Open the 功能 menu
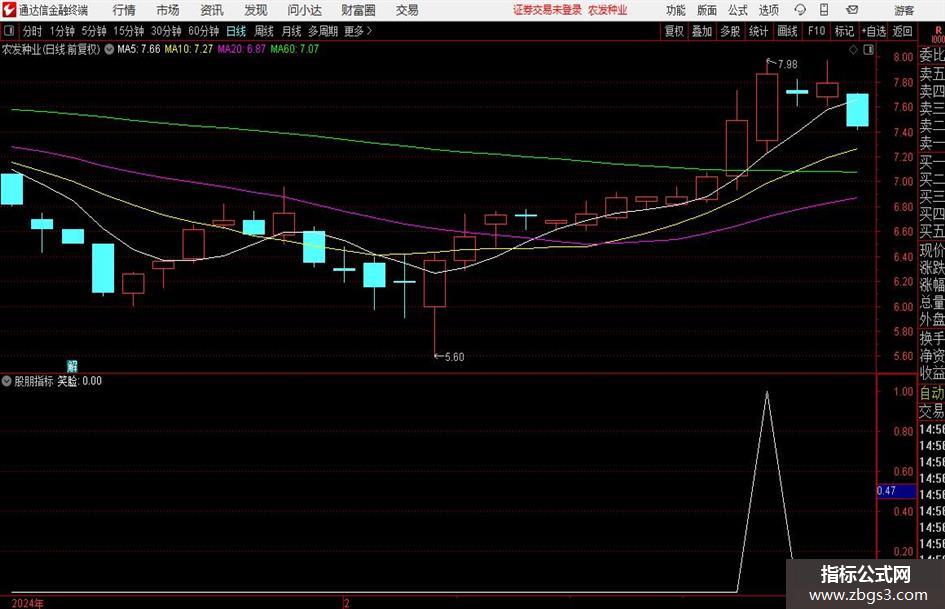Screen dimensions: 945x609 676,10
